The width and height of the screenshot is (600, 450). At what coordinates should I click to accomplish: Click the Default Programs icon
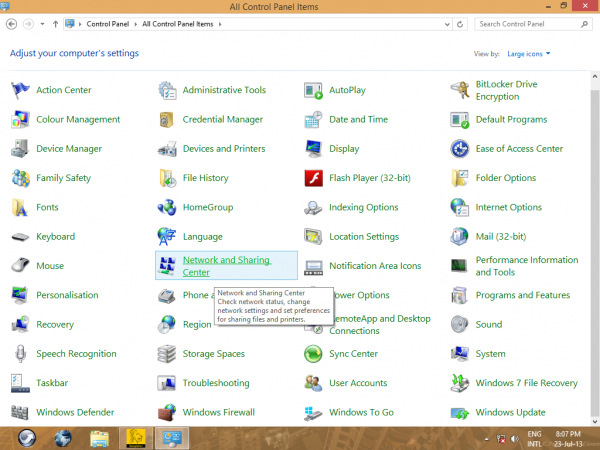point(460,120)
